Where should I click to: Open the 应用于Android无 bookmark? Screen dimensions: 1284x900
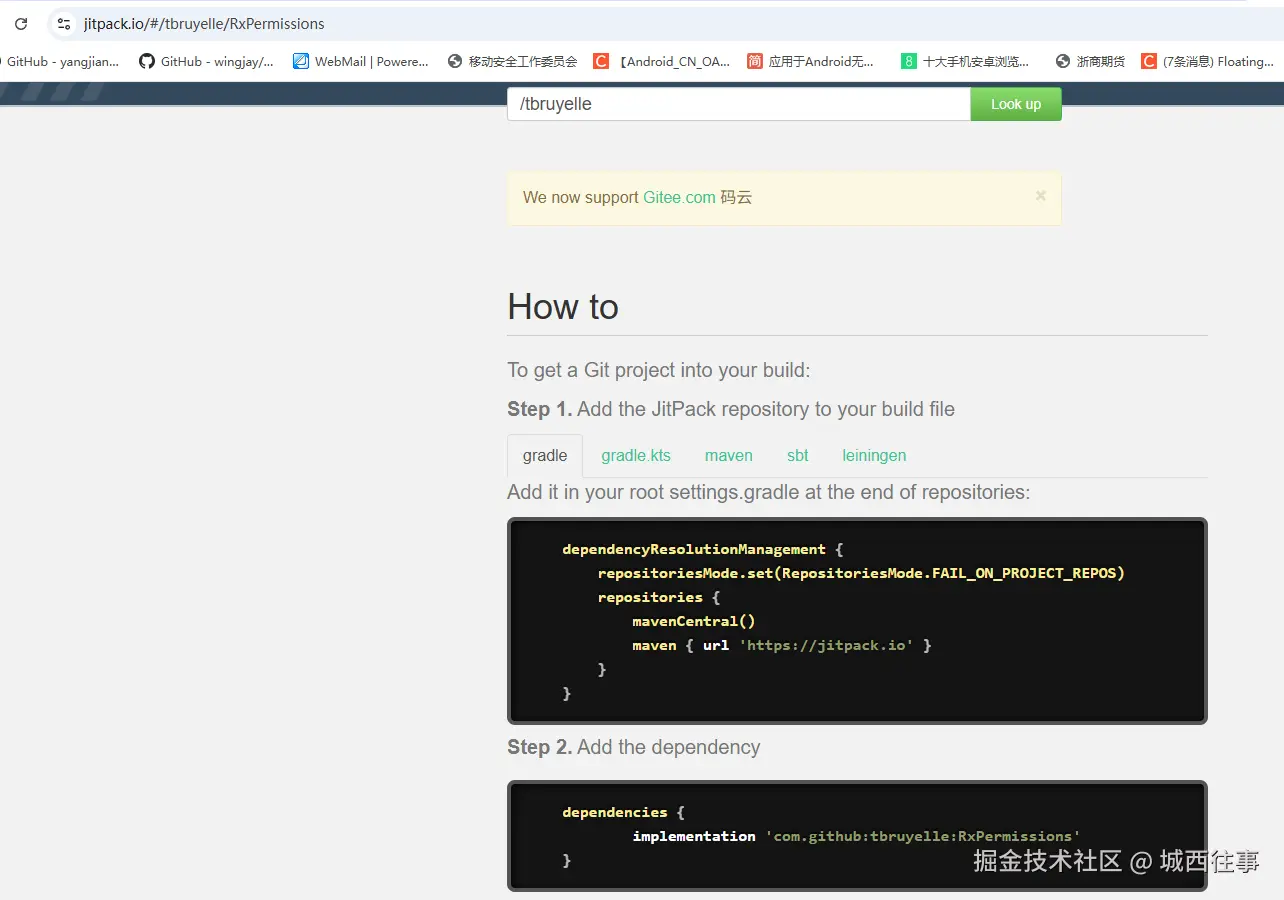point(811,61)
